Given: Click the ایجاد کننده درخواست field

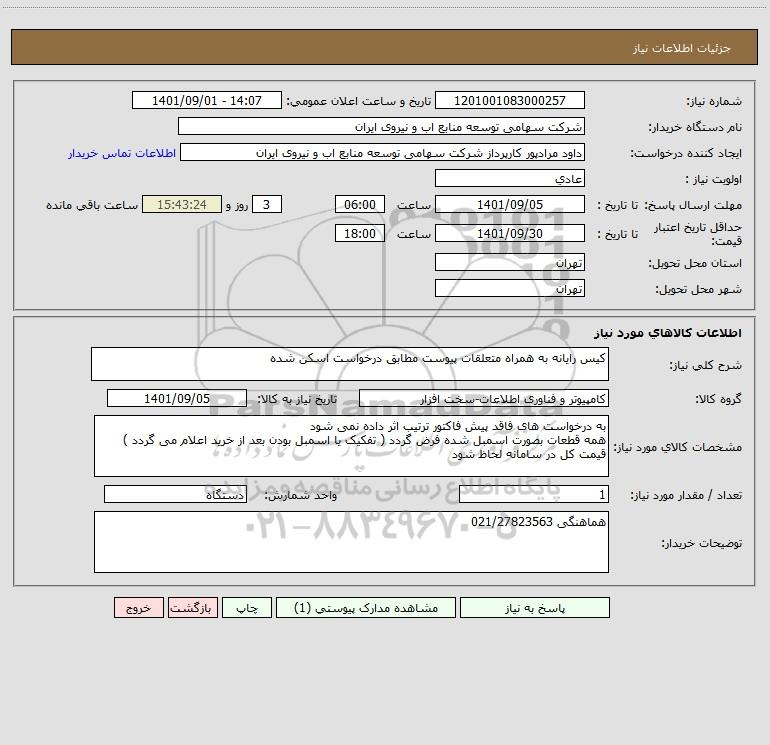Looking at the screenshot, I should click(383, 152).
